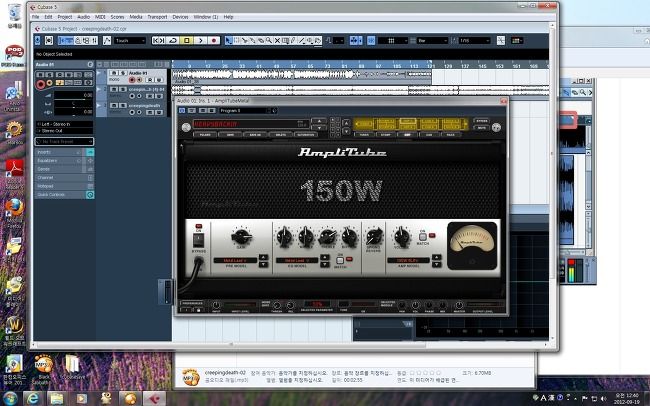Open the Devices menu
Image resolution: width=650 pixels, height=406 pixels.
click(x=180, y=17)
